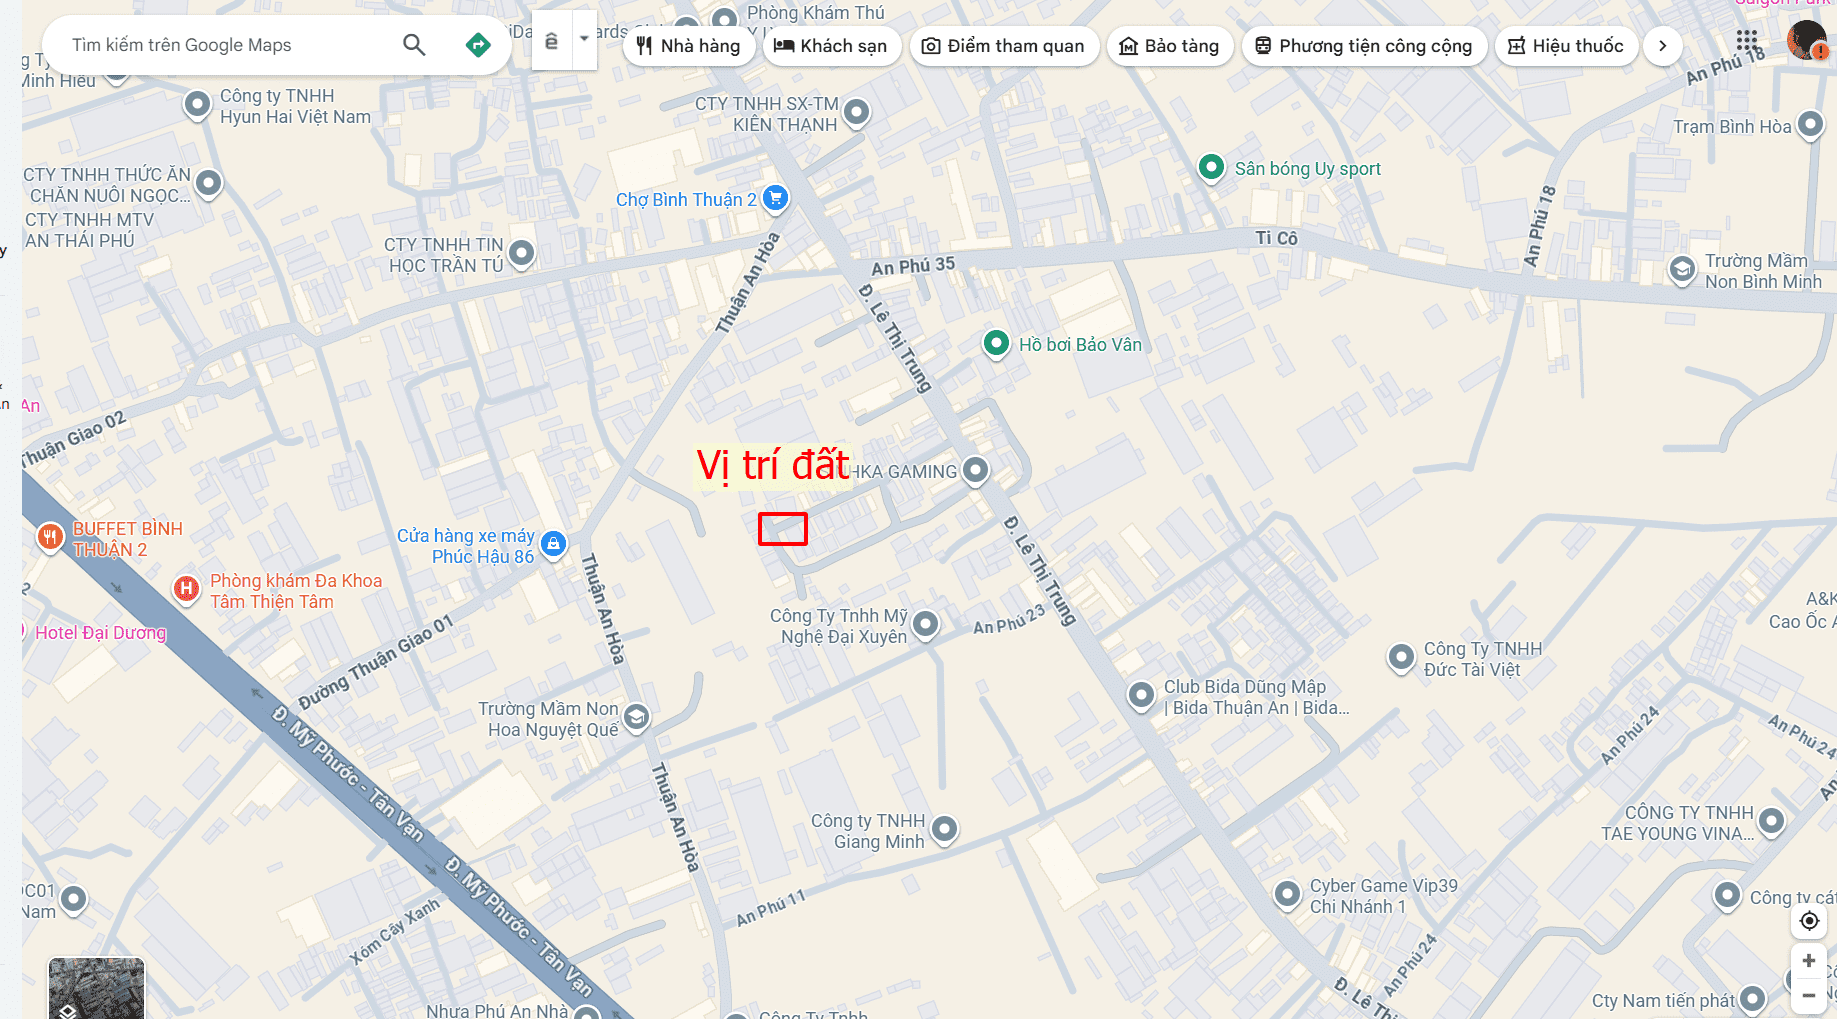
Task: Select the Hồ bơi Bảo Vân marker
Action: (996, 344)
